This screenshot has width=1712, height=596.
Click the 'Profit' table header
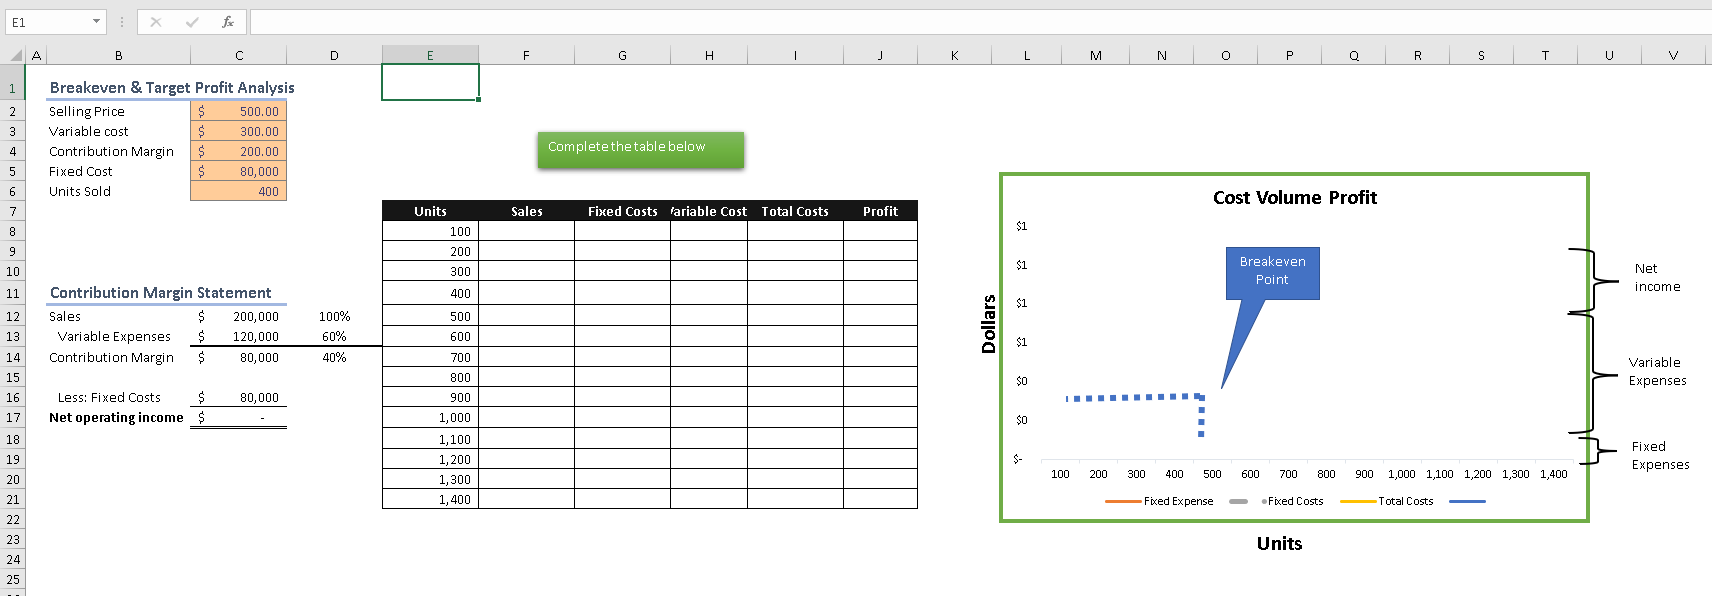[x=880, y=211]
